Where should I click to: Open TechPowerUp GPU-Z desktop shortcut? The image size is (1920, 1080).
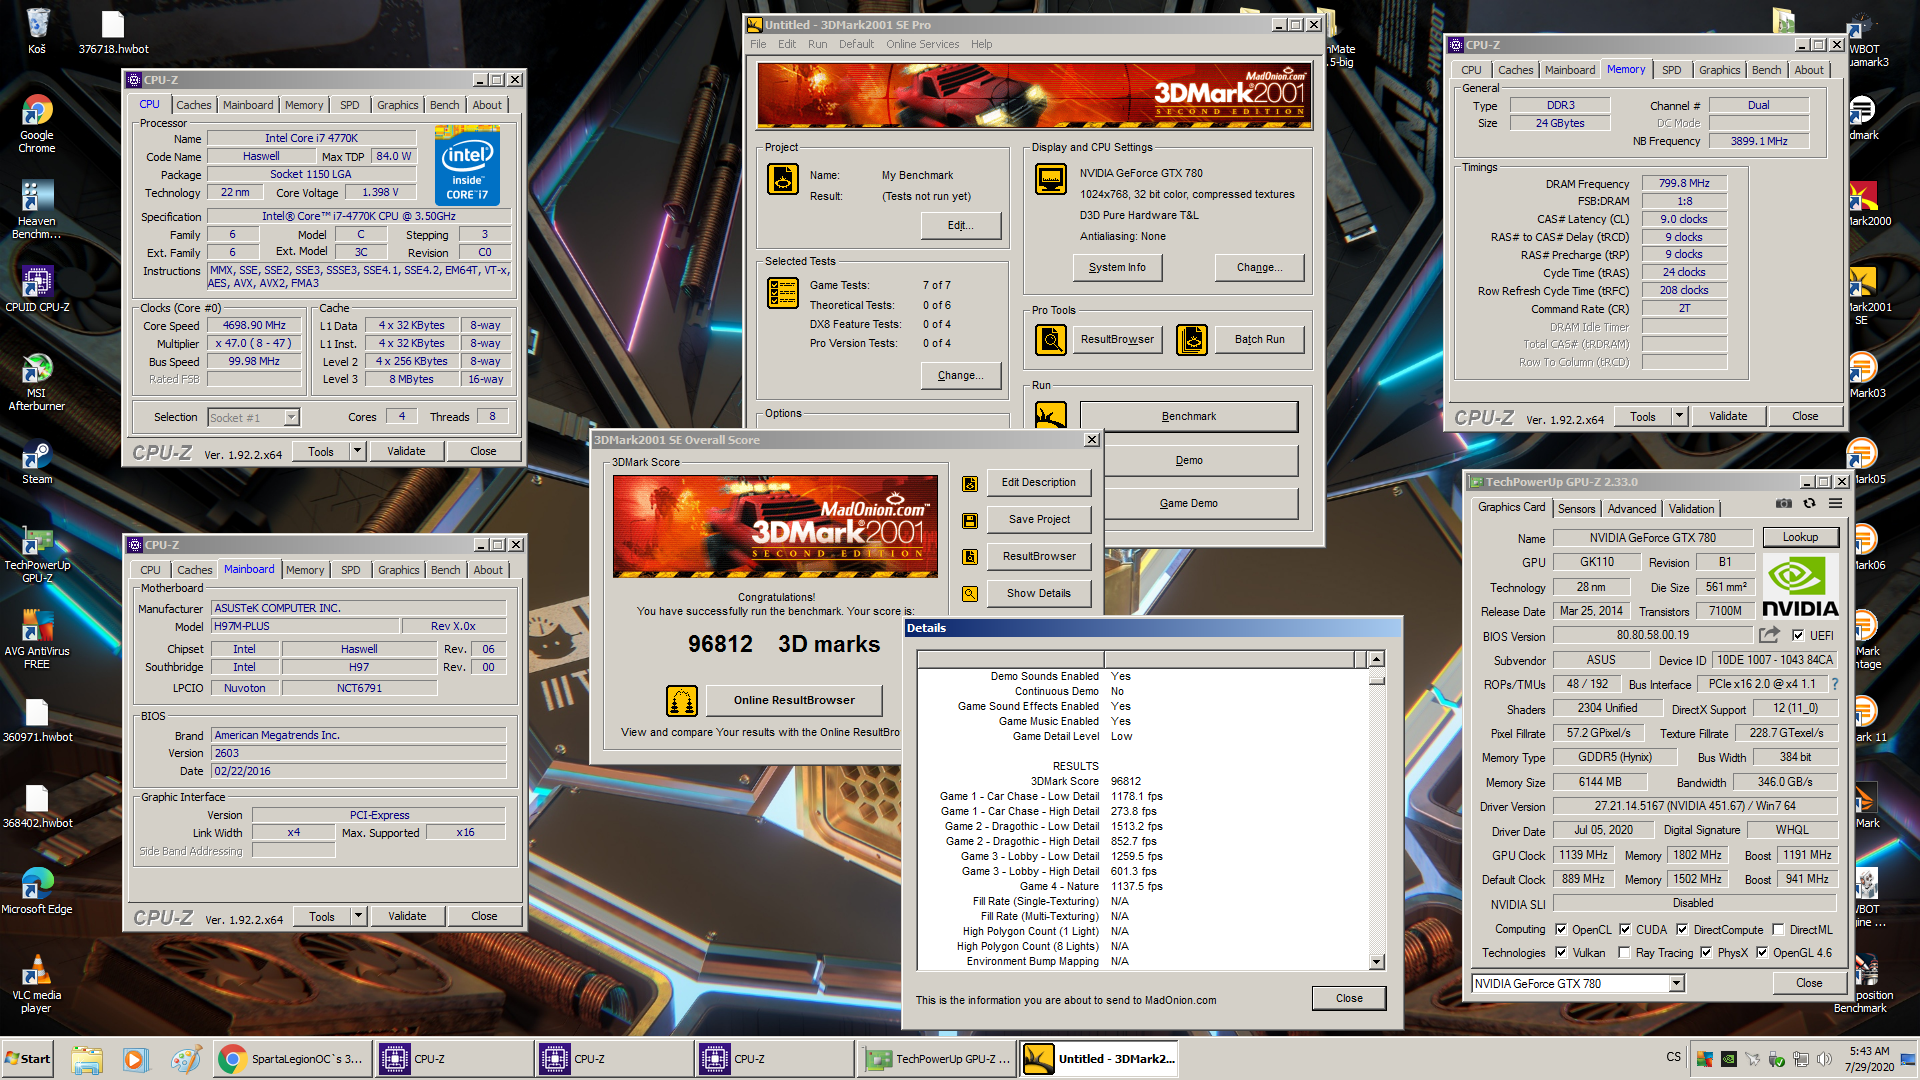[x=37, y=554]
